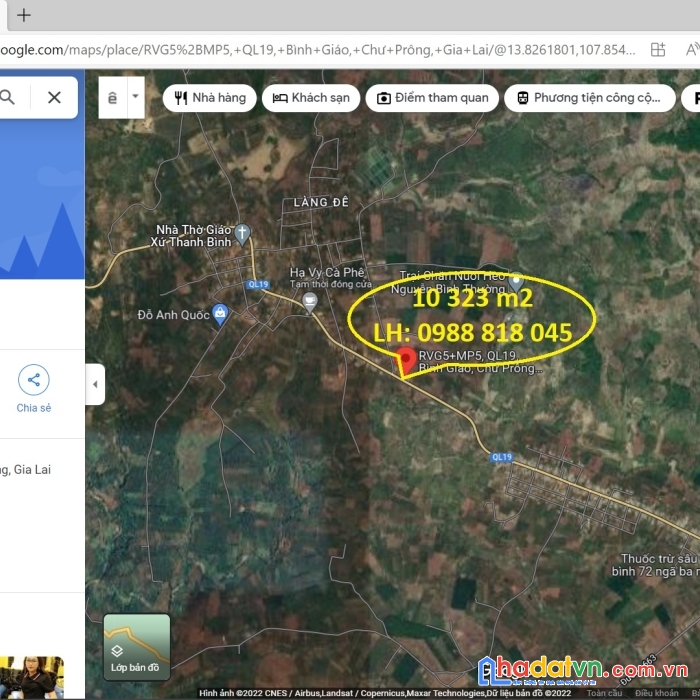This screenshot has height=700, width=700.
Task: Click the transit mode icon button
Action: pyautogui.click(x=113, y=97)
